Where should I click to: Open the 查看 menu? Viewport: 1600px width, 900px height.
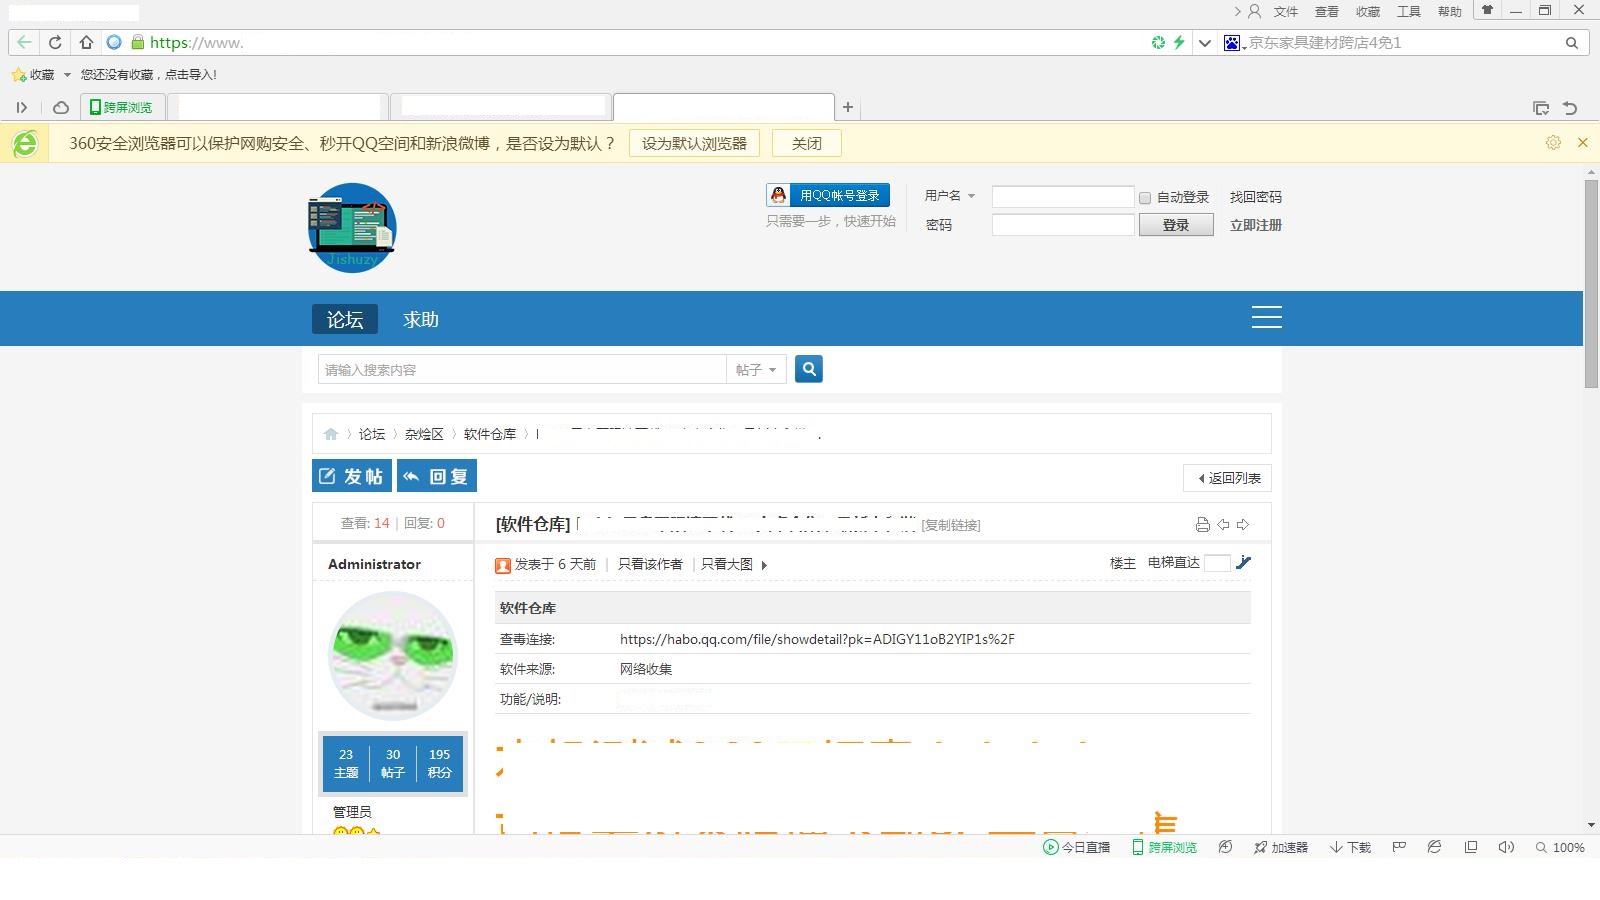(x=1327, y=12)
